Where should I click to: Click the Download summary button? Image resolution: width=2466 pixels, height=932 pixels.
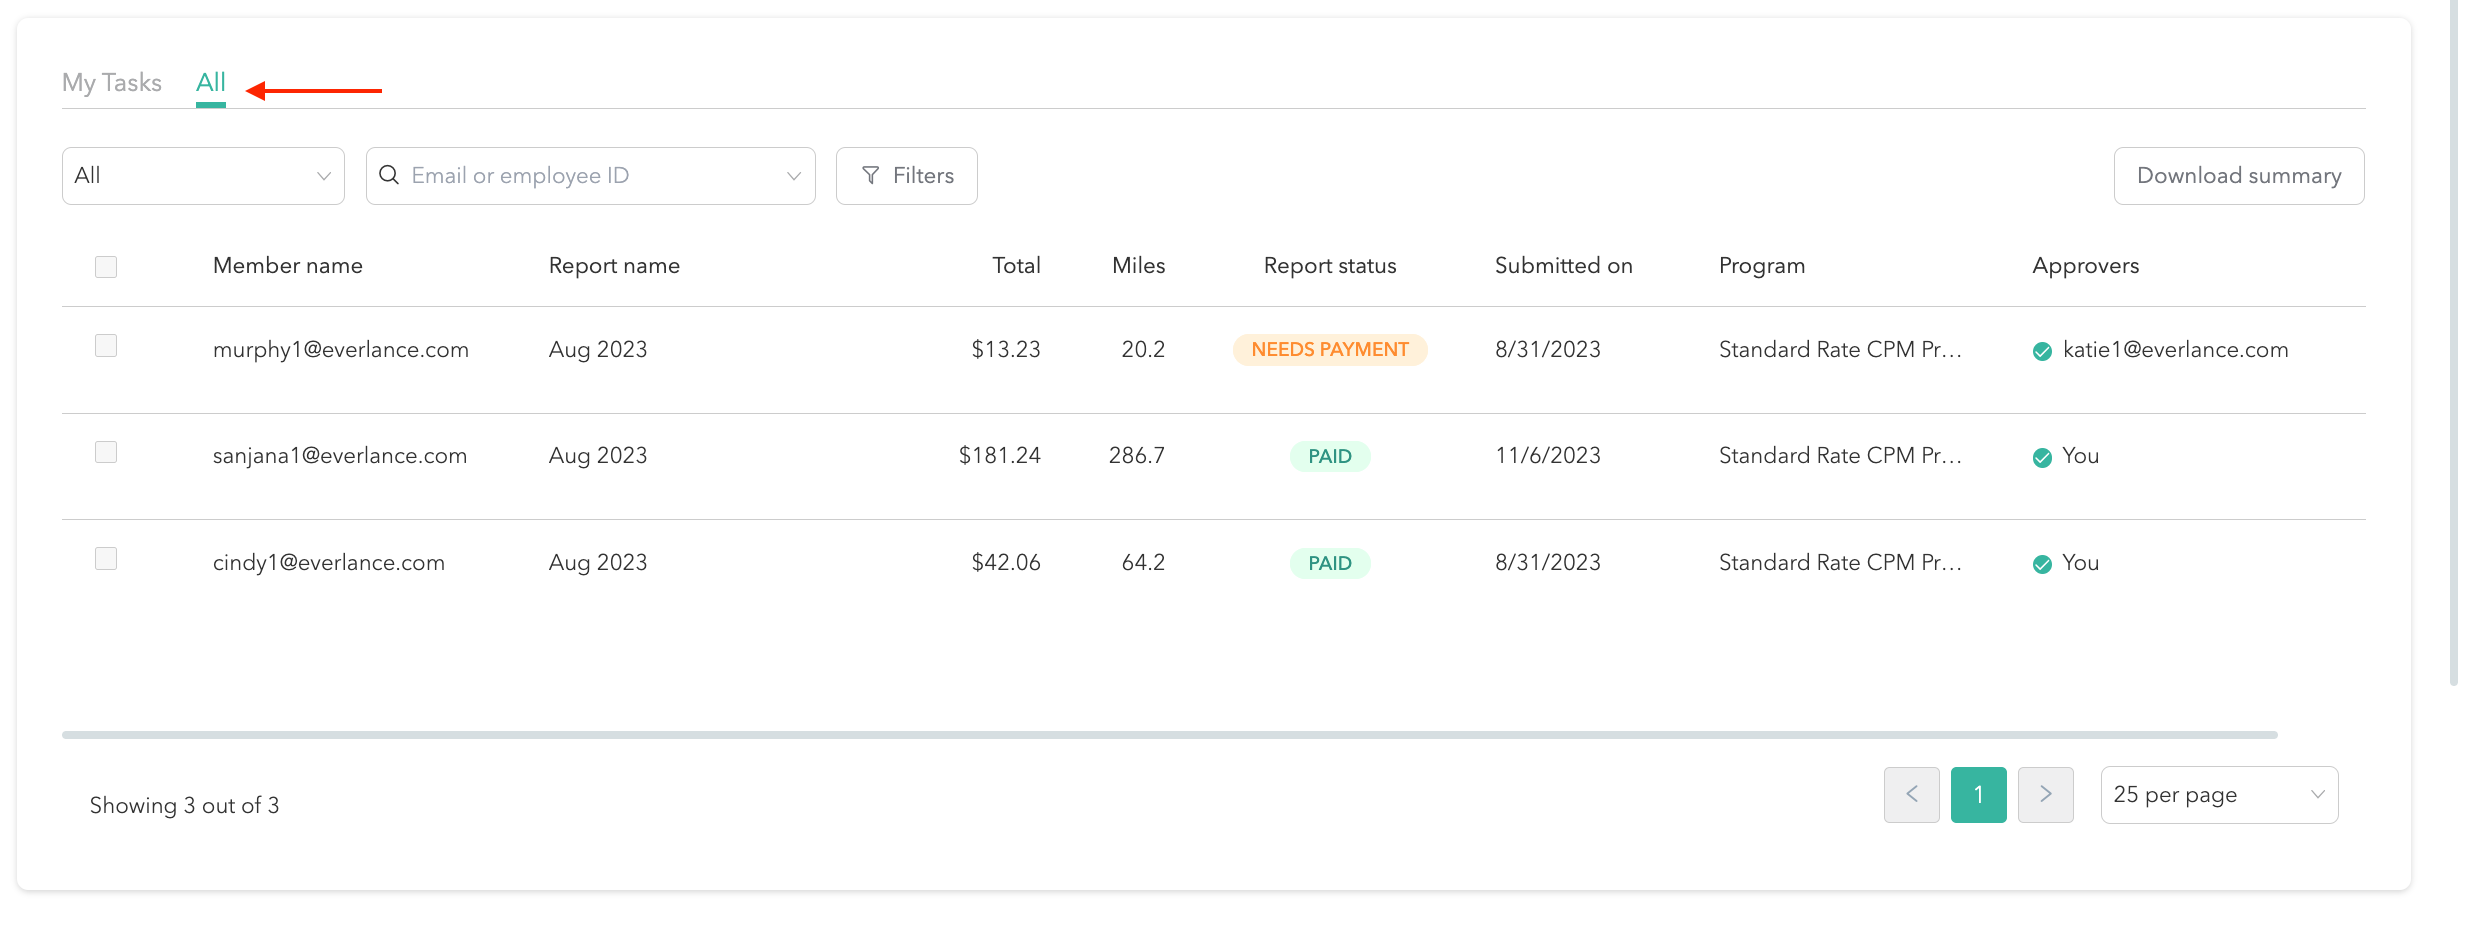click(x=2238, y=176)
